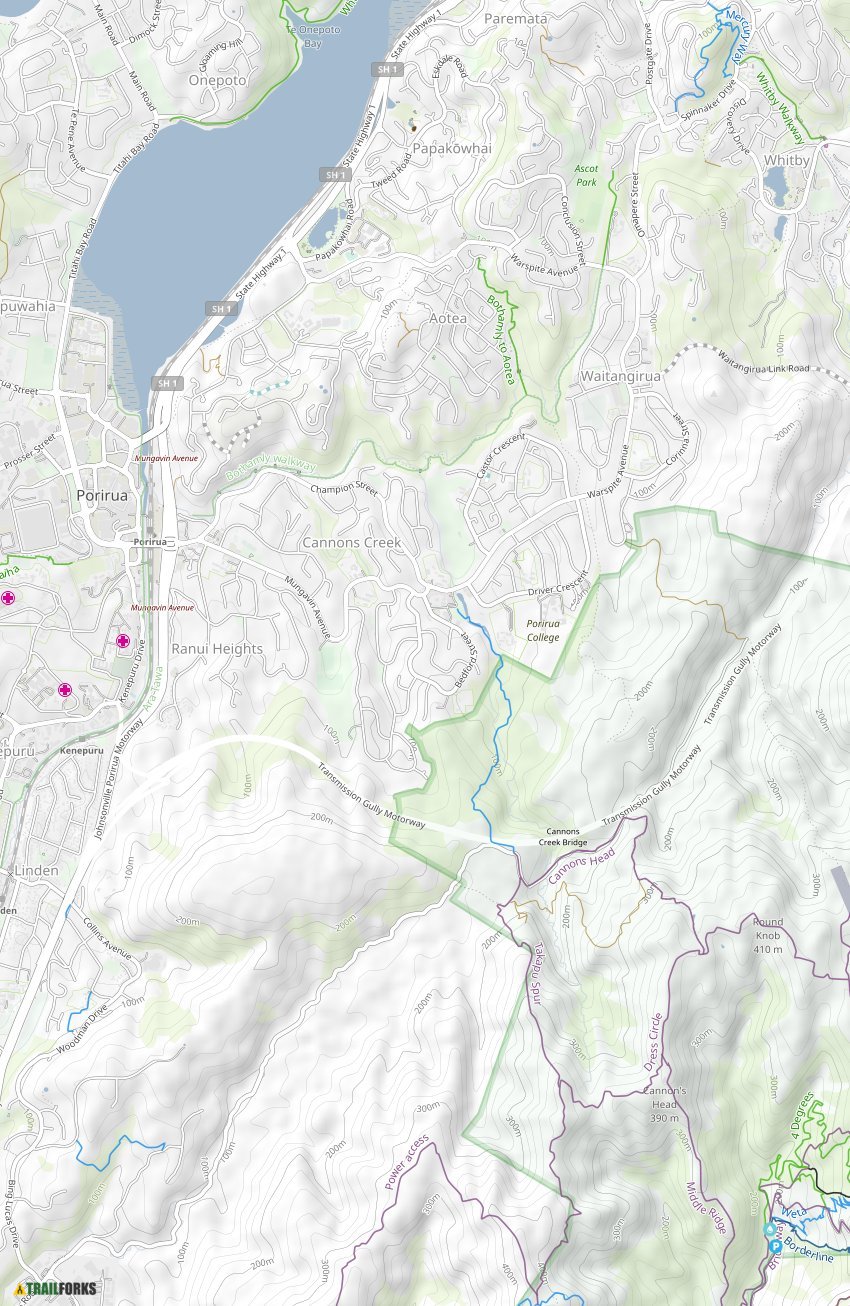Click the Trailforks logo
850x1306 pixels.
[x=55, y=1288]
